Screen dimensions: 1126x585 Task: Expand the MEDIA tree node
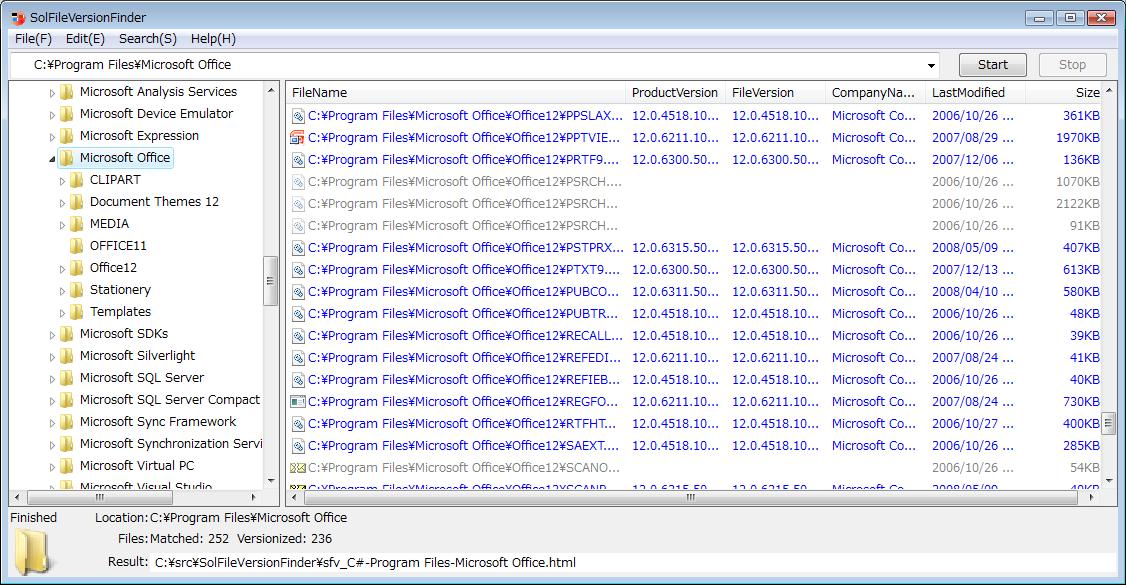[x=62, y=225]
